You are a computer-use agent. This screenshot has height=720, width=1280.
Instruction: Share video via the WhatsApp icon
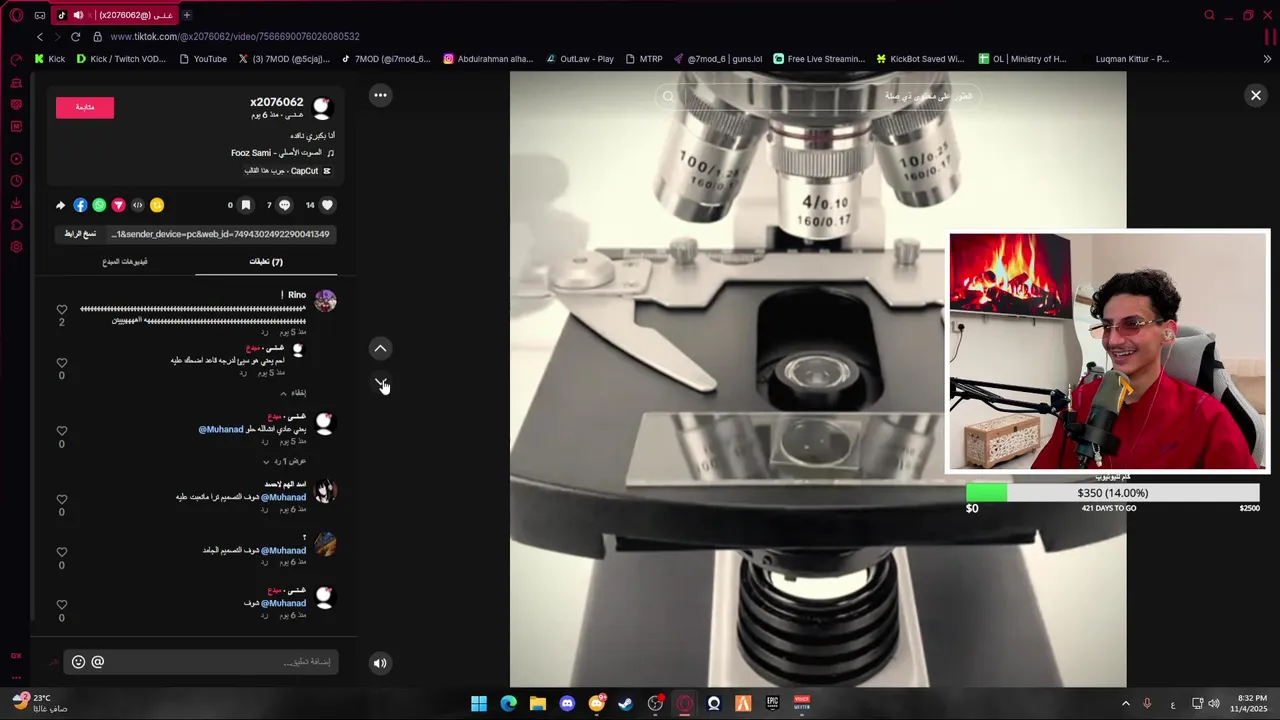[99, 205]
